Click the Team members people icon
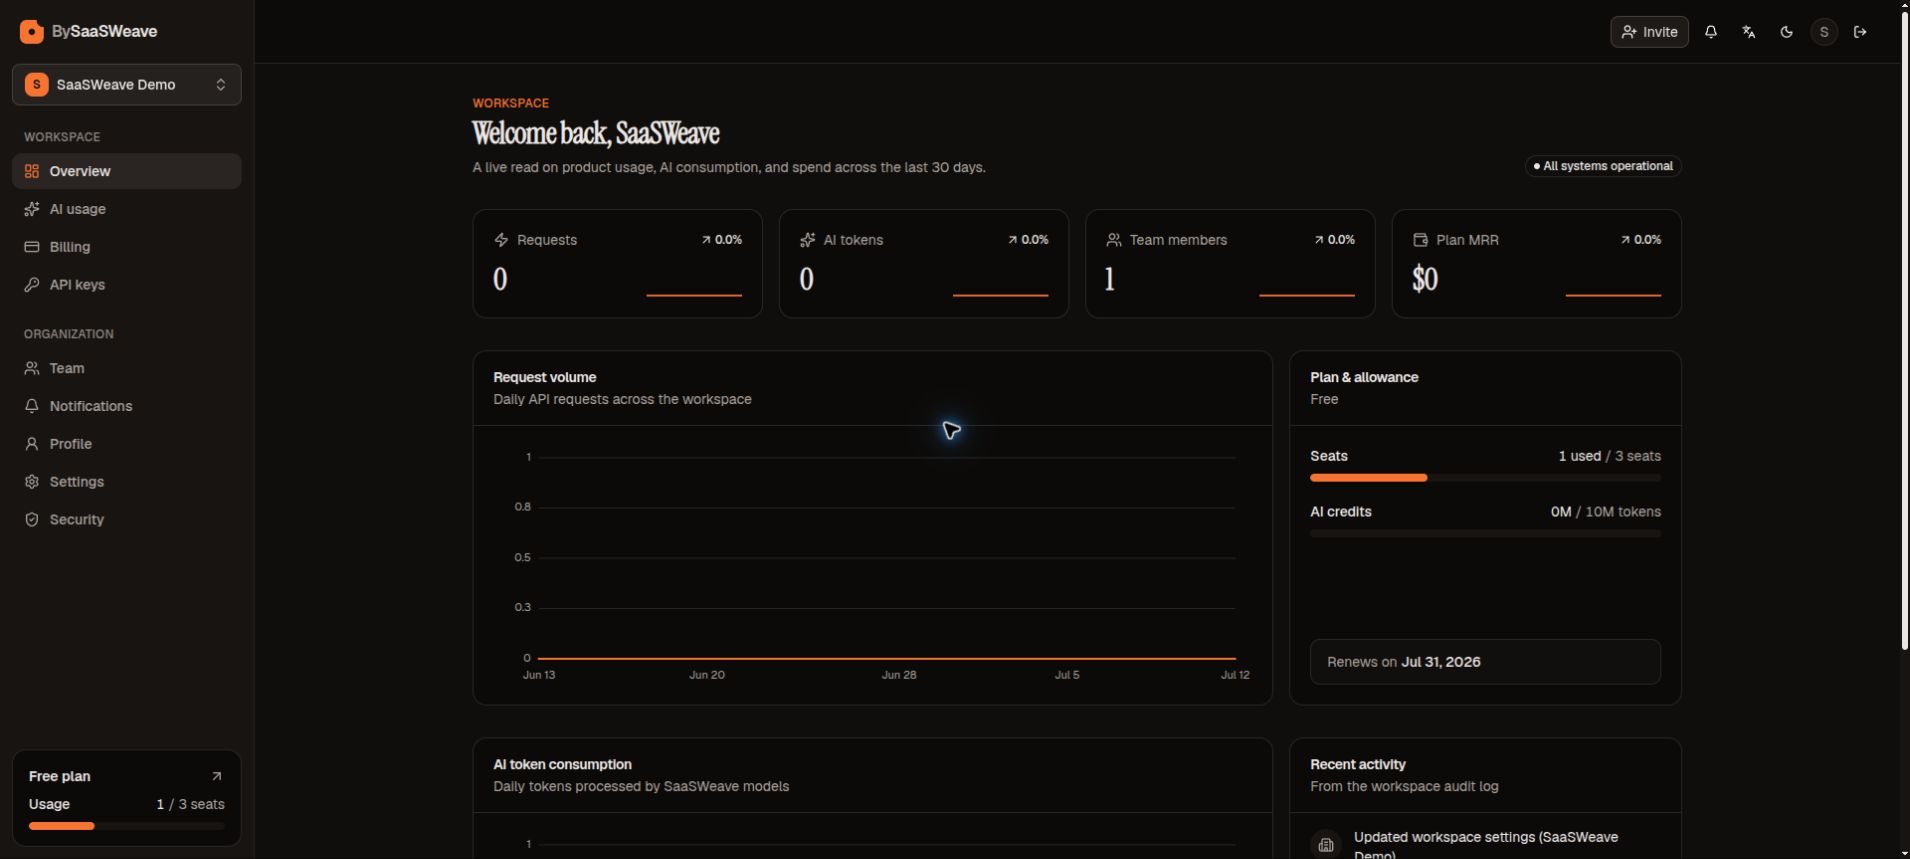This screenshot has height=859, width=1910. pyautogui.click(x=1114, y=240)
